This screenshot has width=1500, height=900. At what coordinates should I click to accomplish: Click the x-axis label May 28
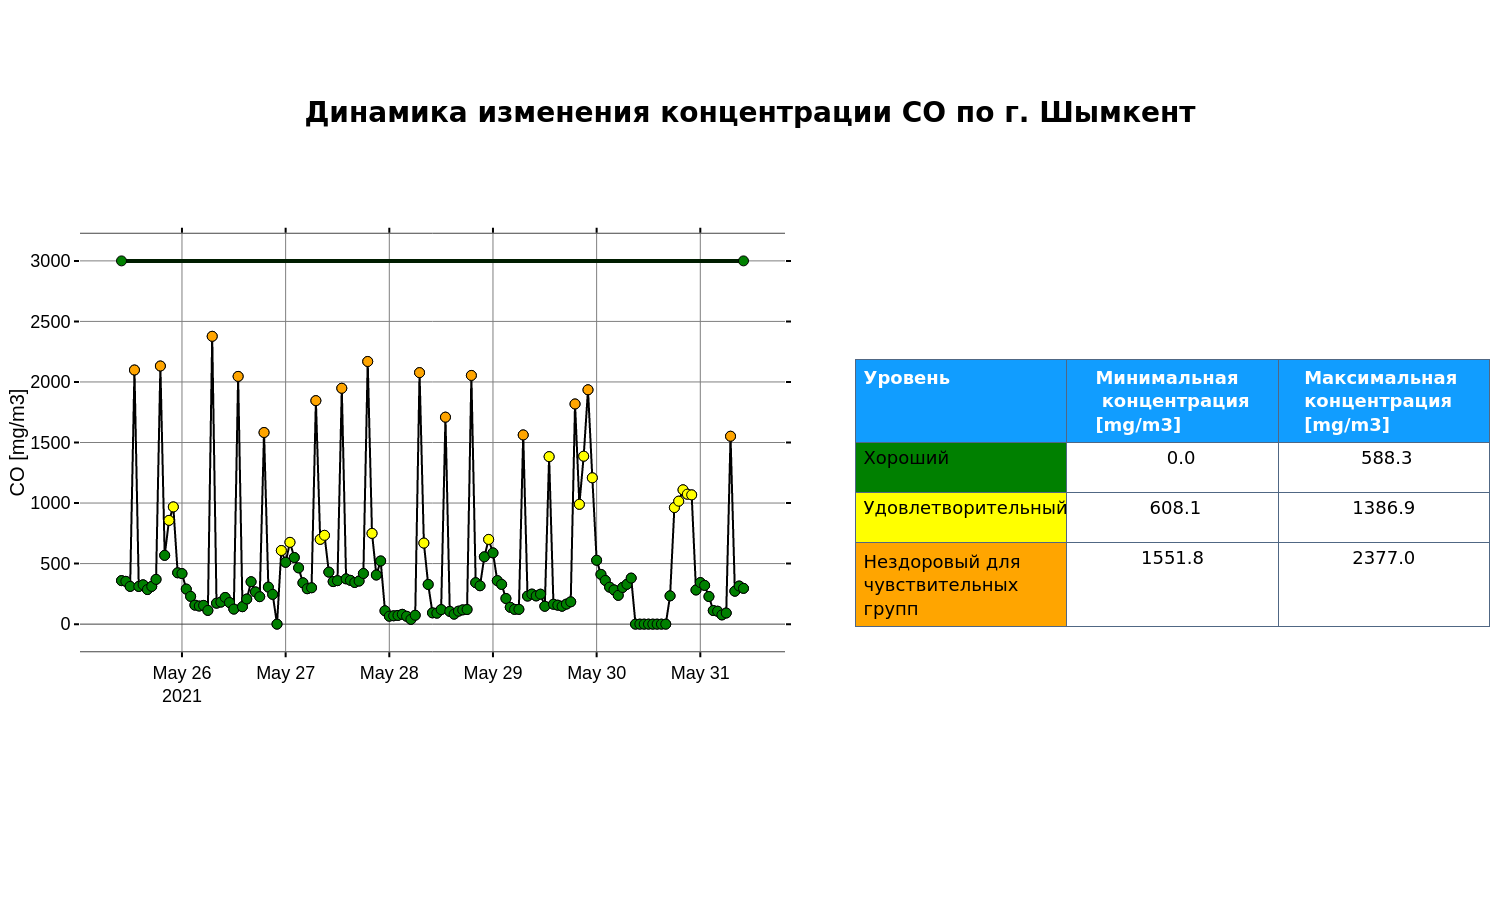tap(389, 673)
